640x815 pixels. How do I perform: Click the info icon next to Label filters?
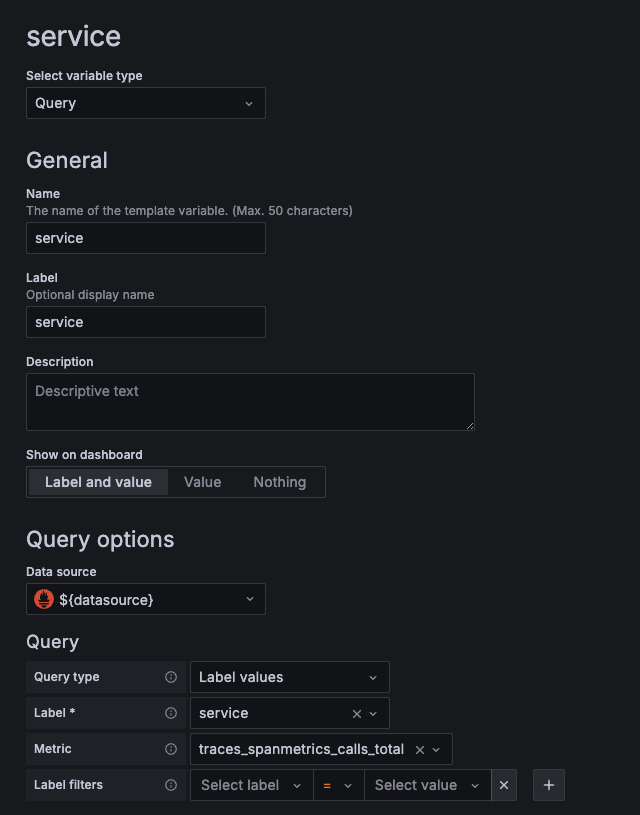click(x=170, y=785)
